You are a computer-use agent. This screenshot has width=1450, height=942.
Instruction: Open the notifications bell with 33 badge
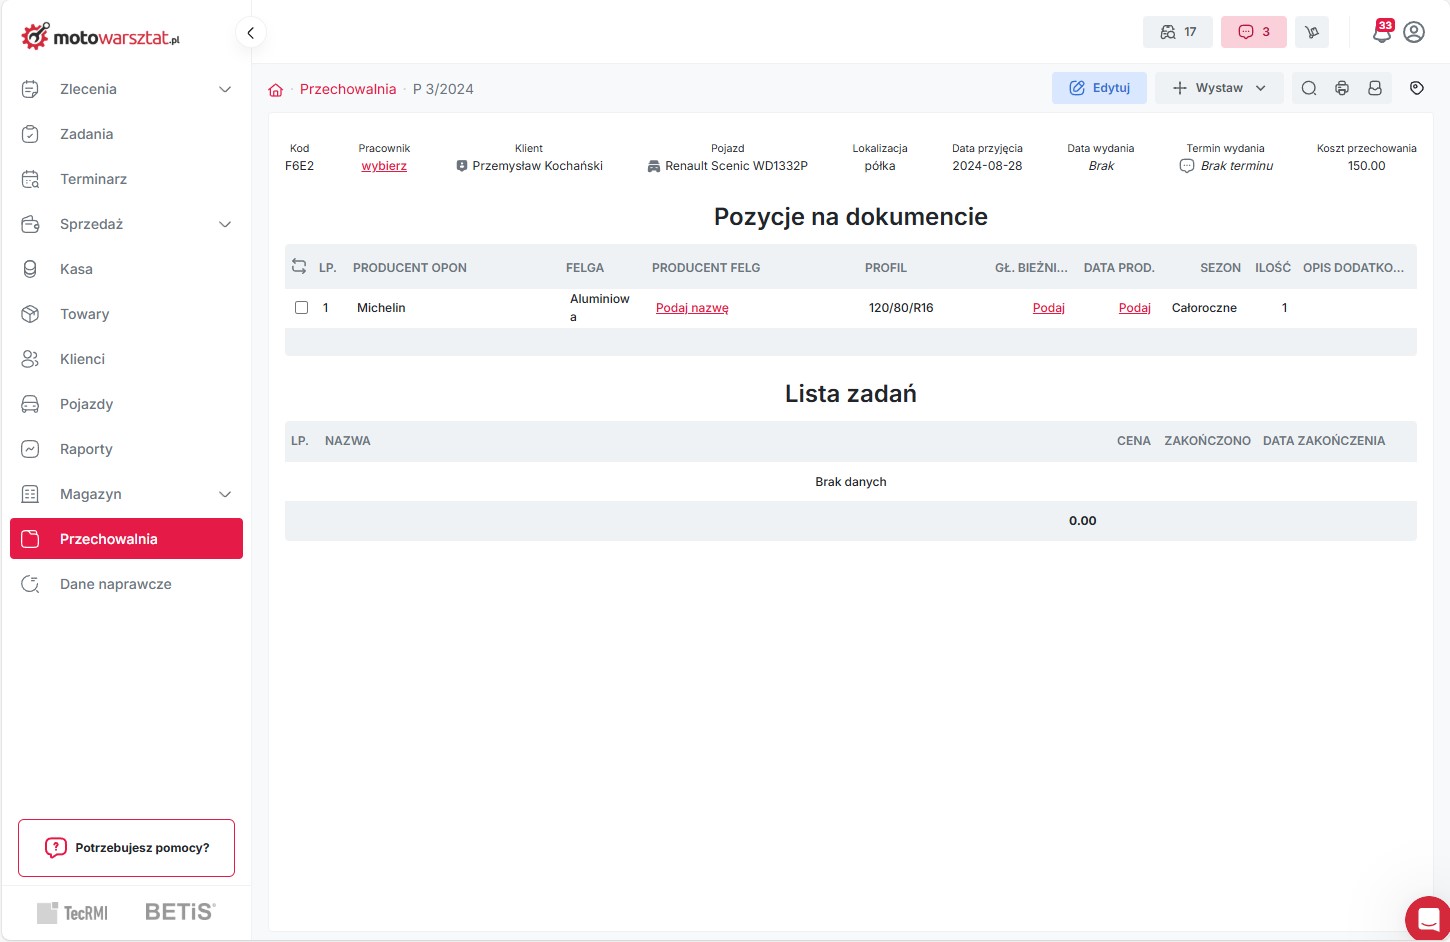pos(1381,33)
